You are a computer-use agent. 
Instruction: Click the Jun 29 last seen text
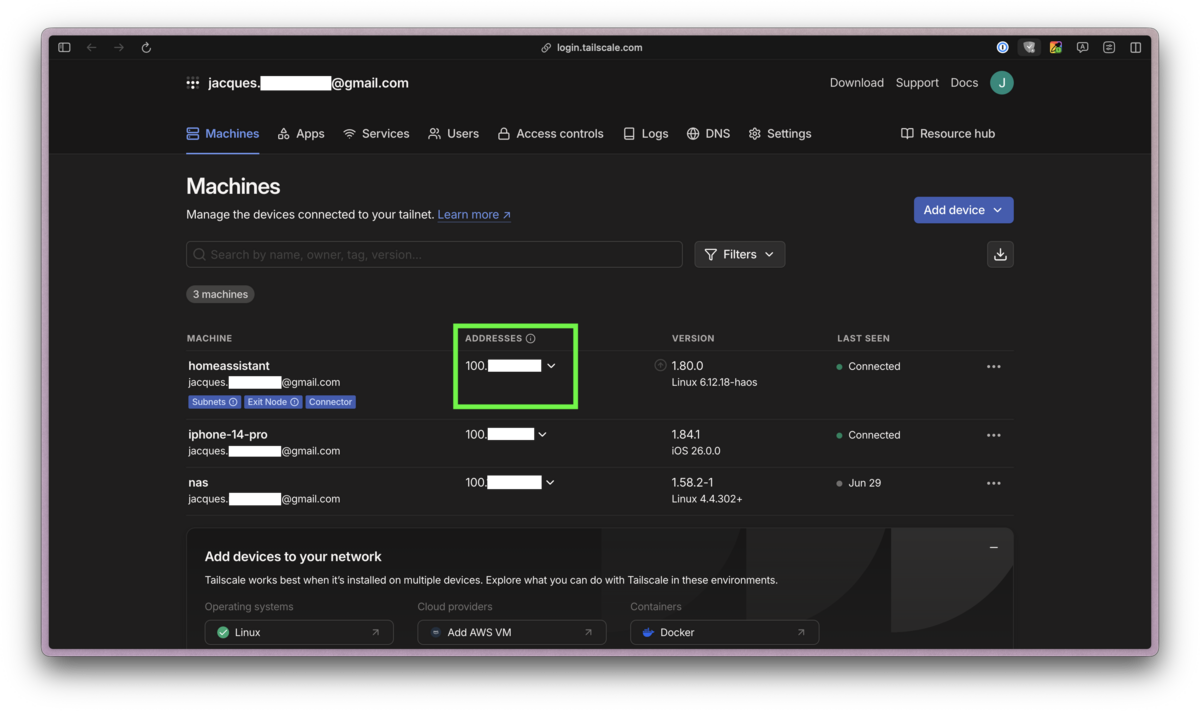coord(865,483)
